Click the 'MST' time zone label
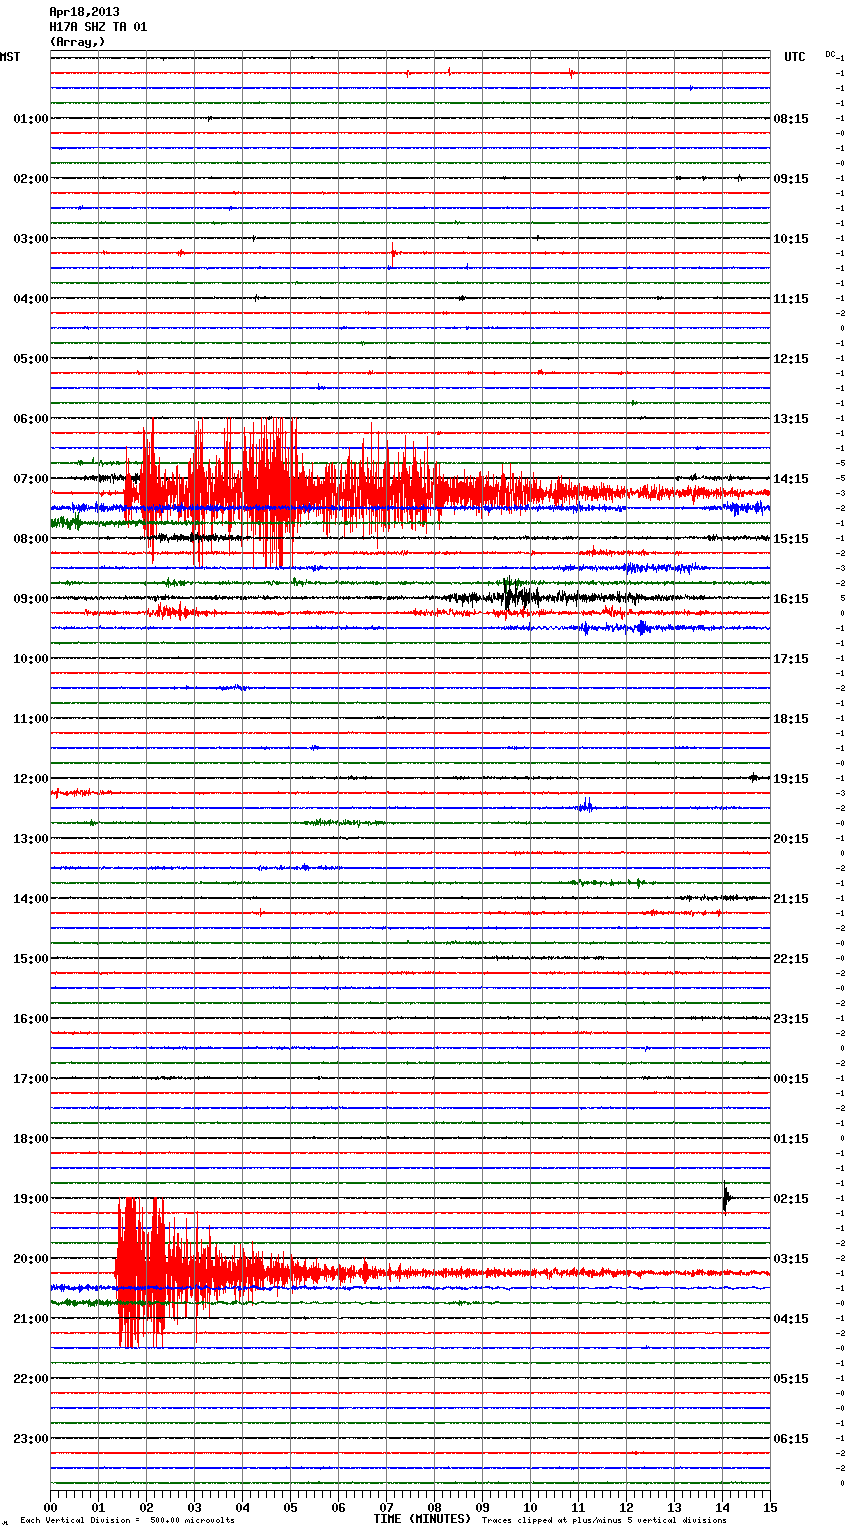 coord(10,57)
